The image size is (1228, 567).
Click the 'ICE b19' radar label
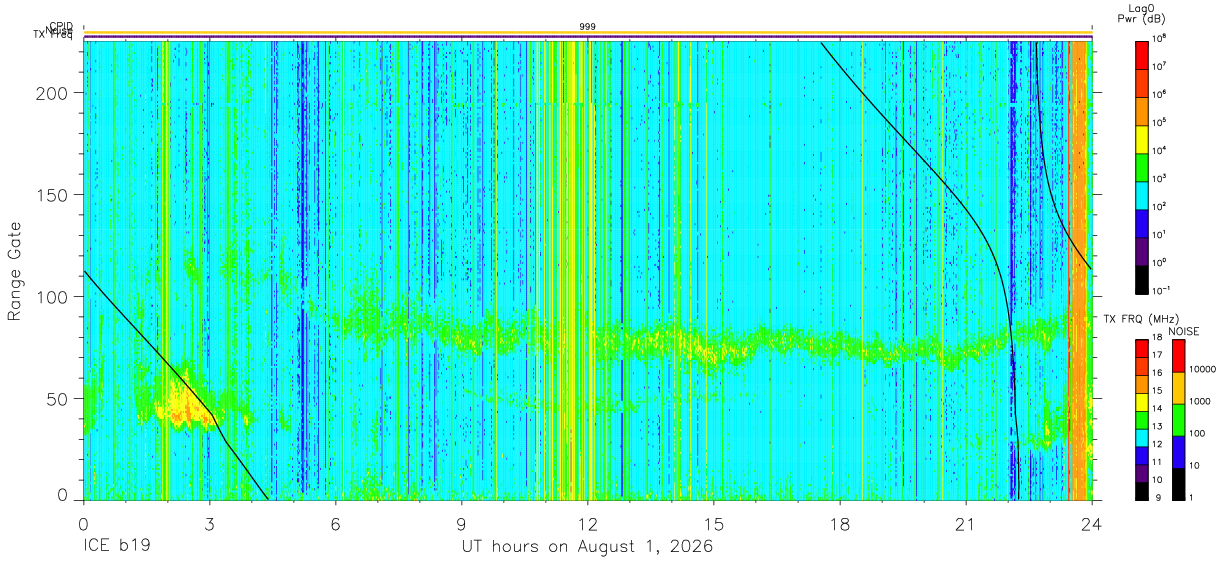116,546
